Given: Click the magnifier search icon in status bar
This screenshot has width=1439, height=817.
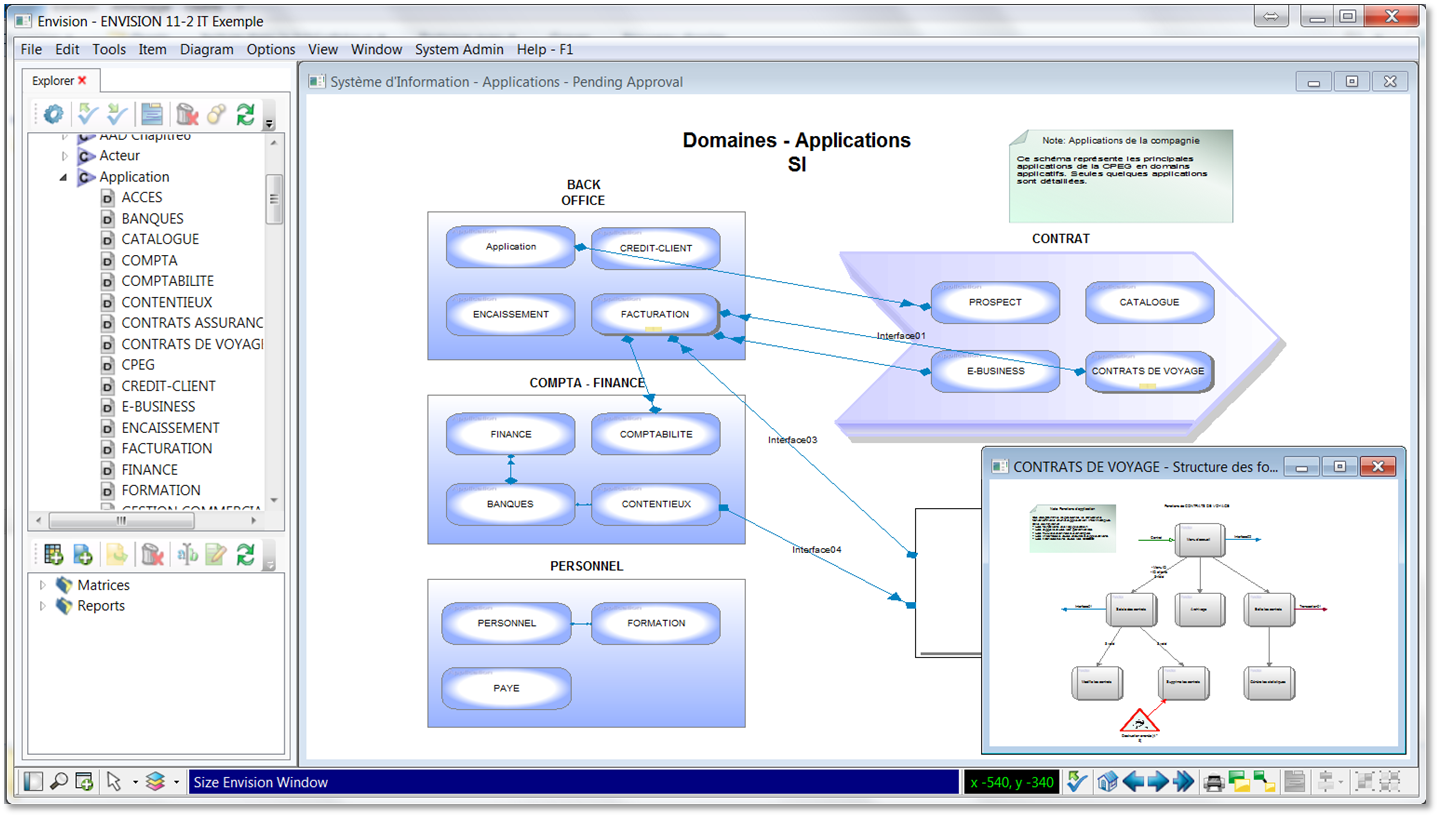Looking at the screenshot, I should pyautogui.click(x=59, y=782).
